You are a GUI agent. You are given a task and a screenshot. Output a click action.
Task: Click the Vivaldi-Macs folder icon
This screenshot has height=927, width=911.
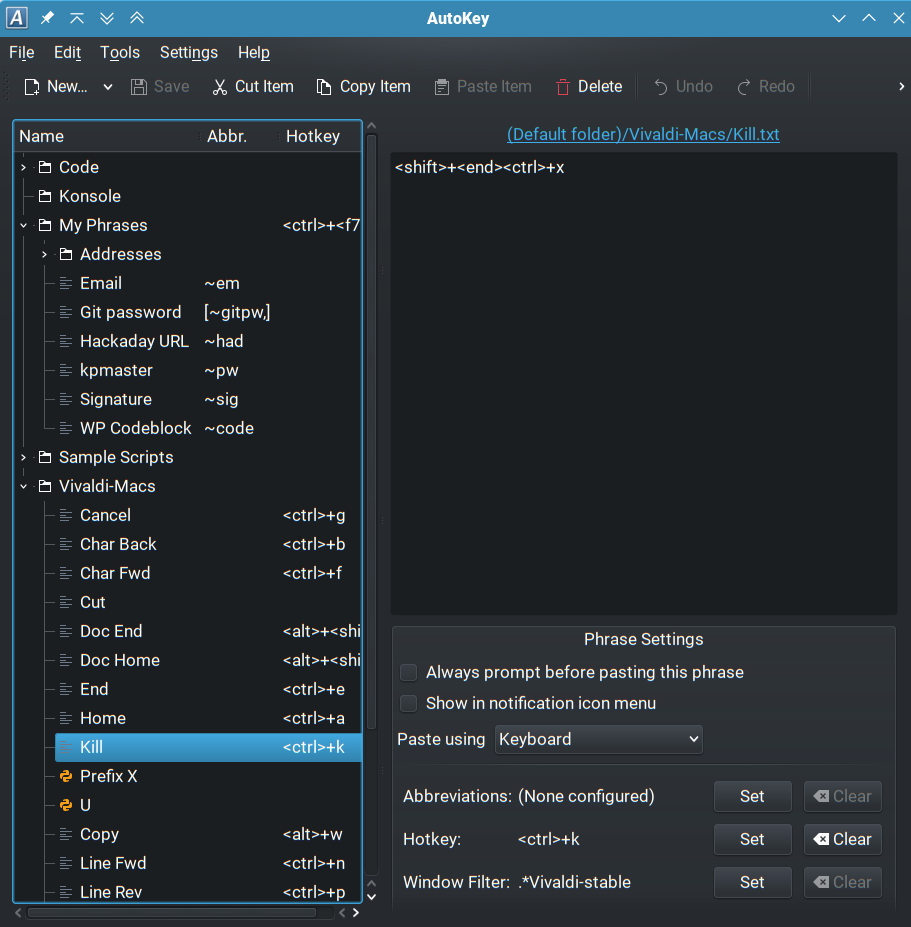(44, 487)
